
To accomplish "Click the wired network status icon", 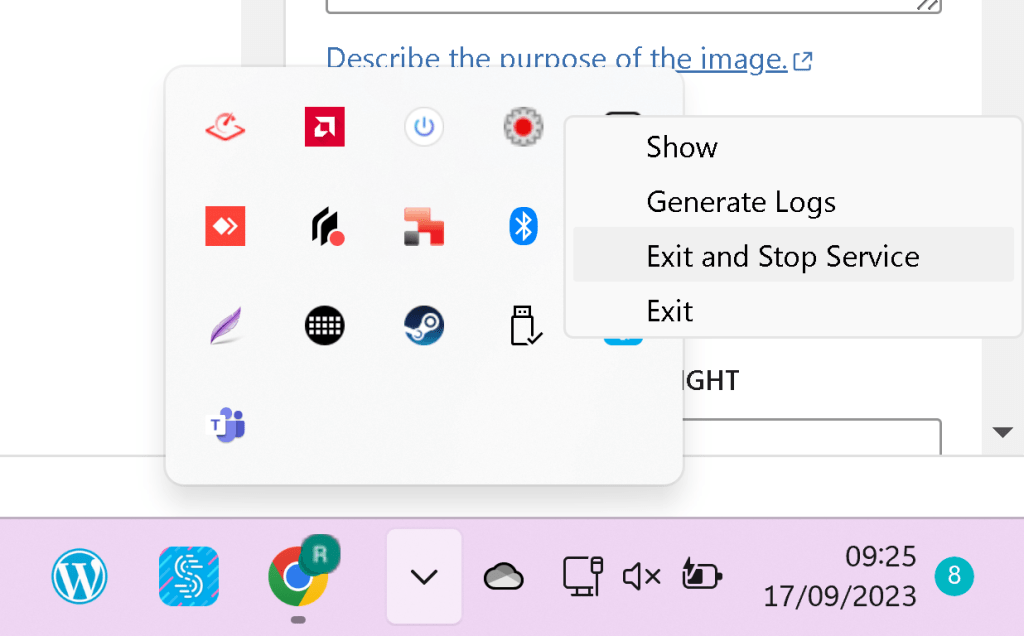I will (x=583, y=576).
